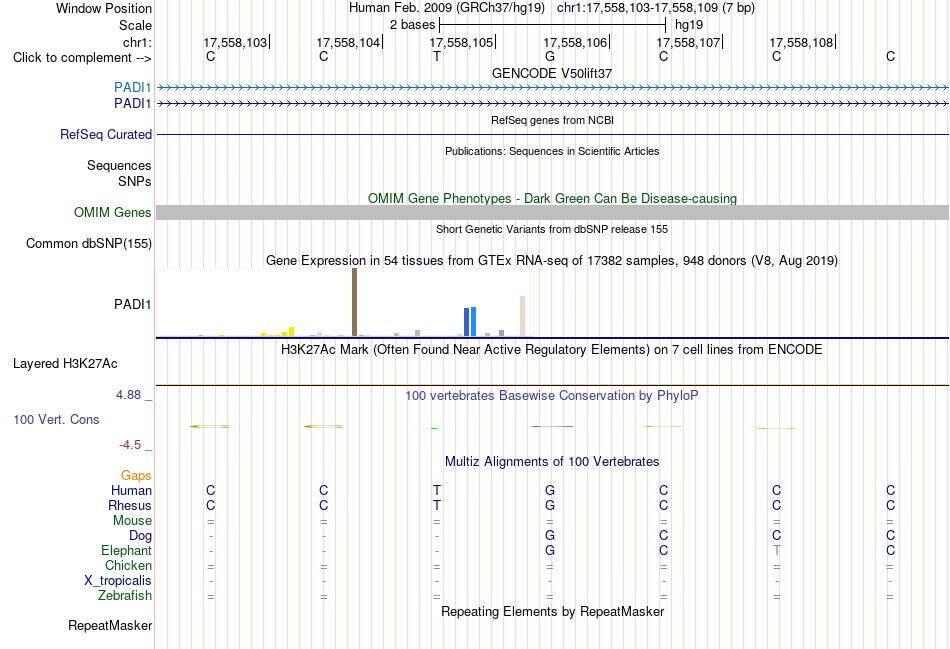Click the tall brown GTEx expression bar
Viewport: 950px width, 649px height.
354,302
